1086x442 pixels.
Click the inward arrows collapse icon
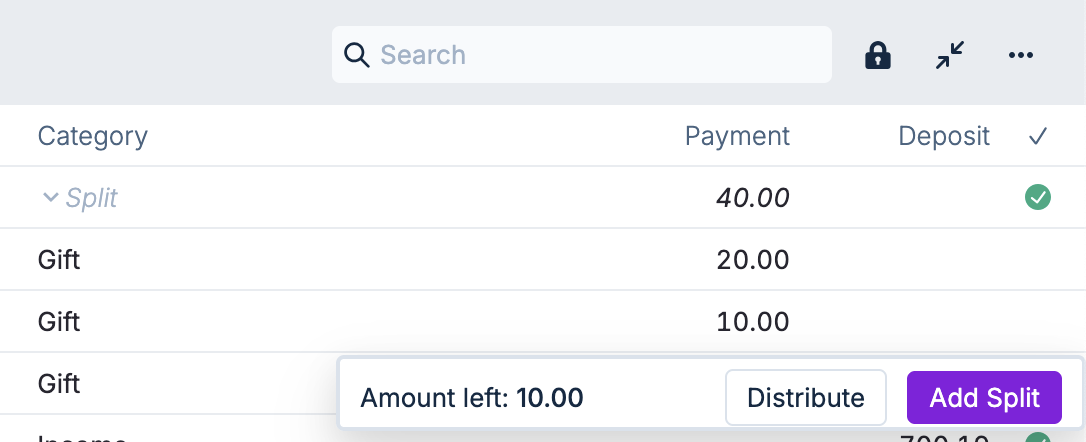pos(949,55)
